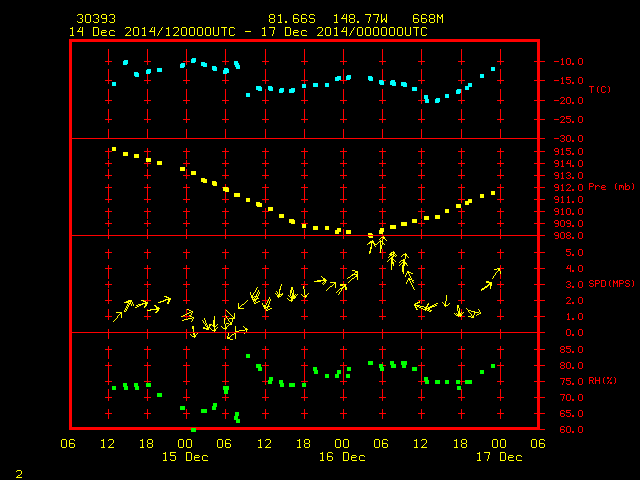This screenshot has width=640, height=480.
Task: Click the -30.0 temperature tick value
Action: [x=568, y=139]
